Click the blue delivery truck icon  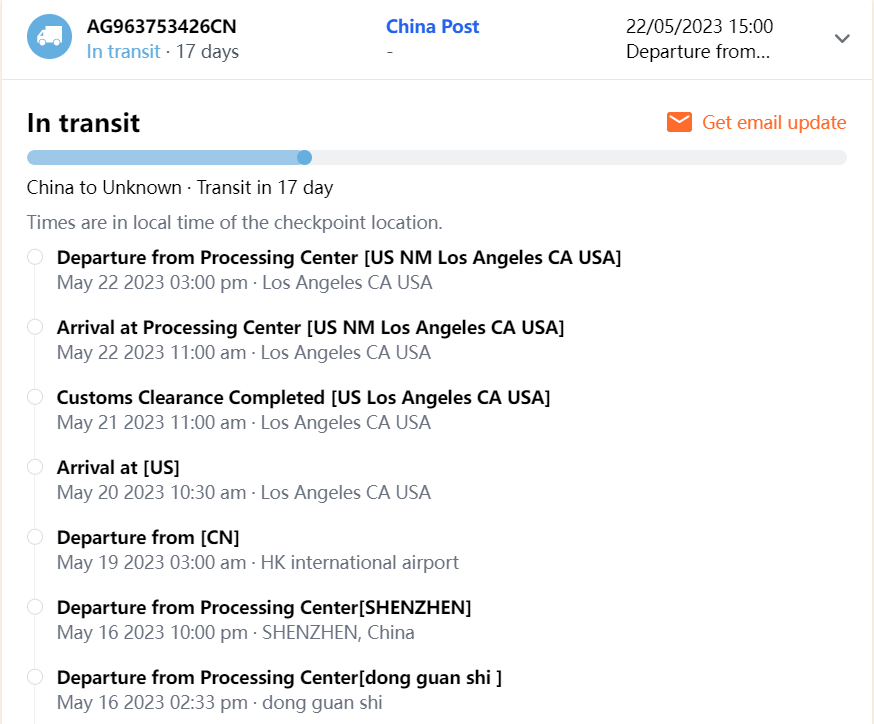49,37
